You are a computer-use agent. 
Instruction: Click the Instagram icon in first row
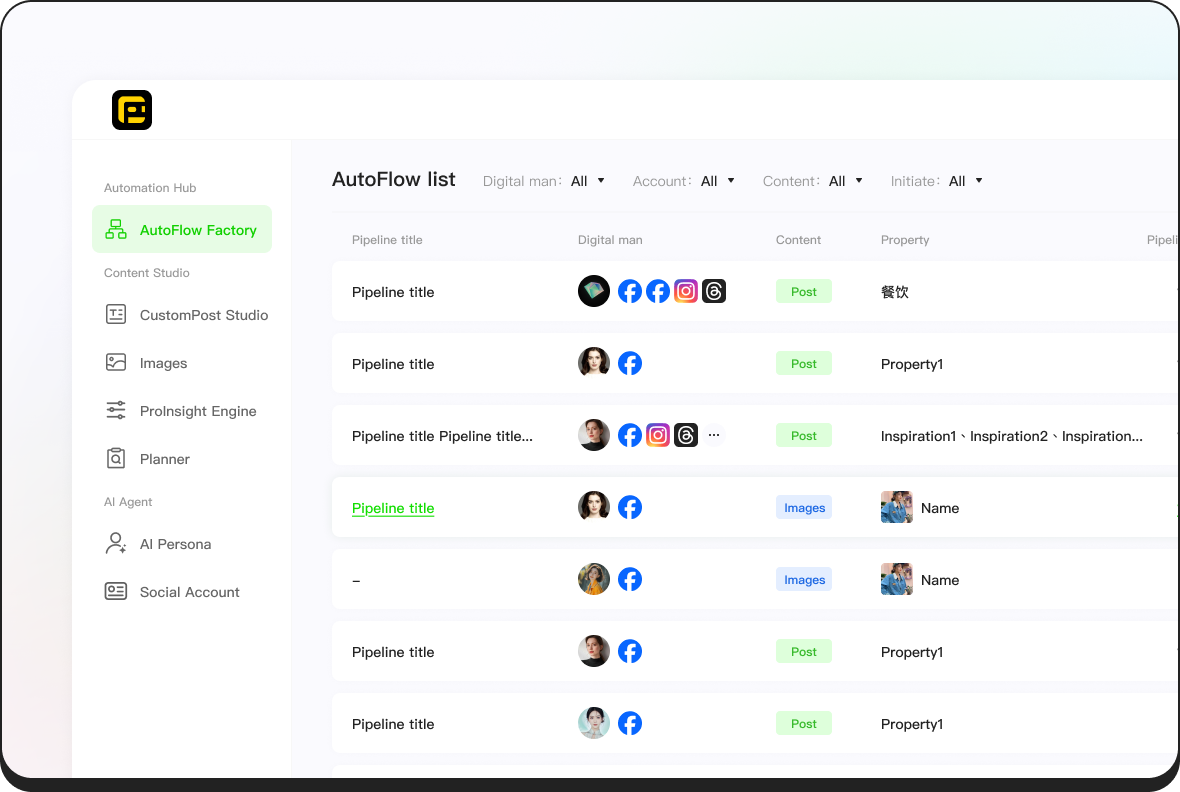point(686,291)
